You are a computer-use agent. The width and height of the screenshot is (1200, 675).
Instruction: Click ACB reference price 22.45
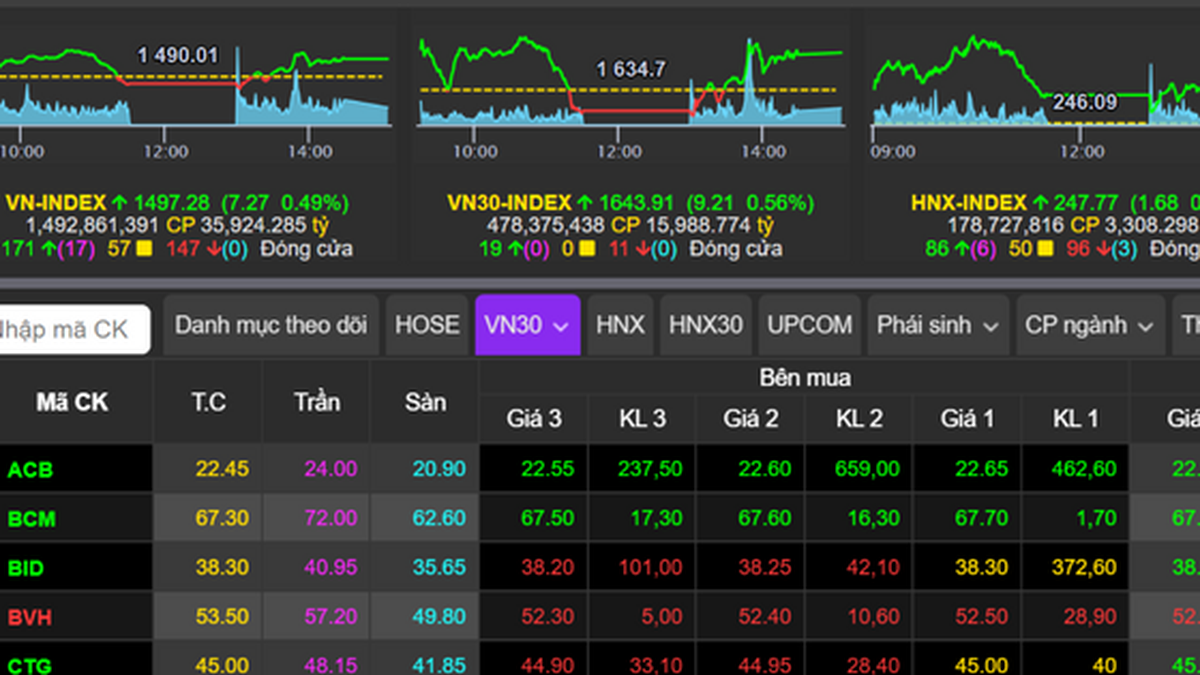pyautogui.click(x=222, y=469)
